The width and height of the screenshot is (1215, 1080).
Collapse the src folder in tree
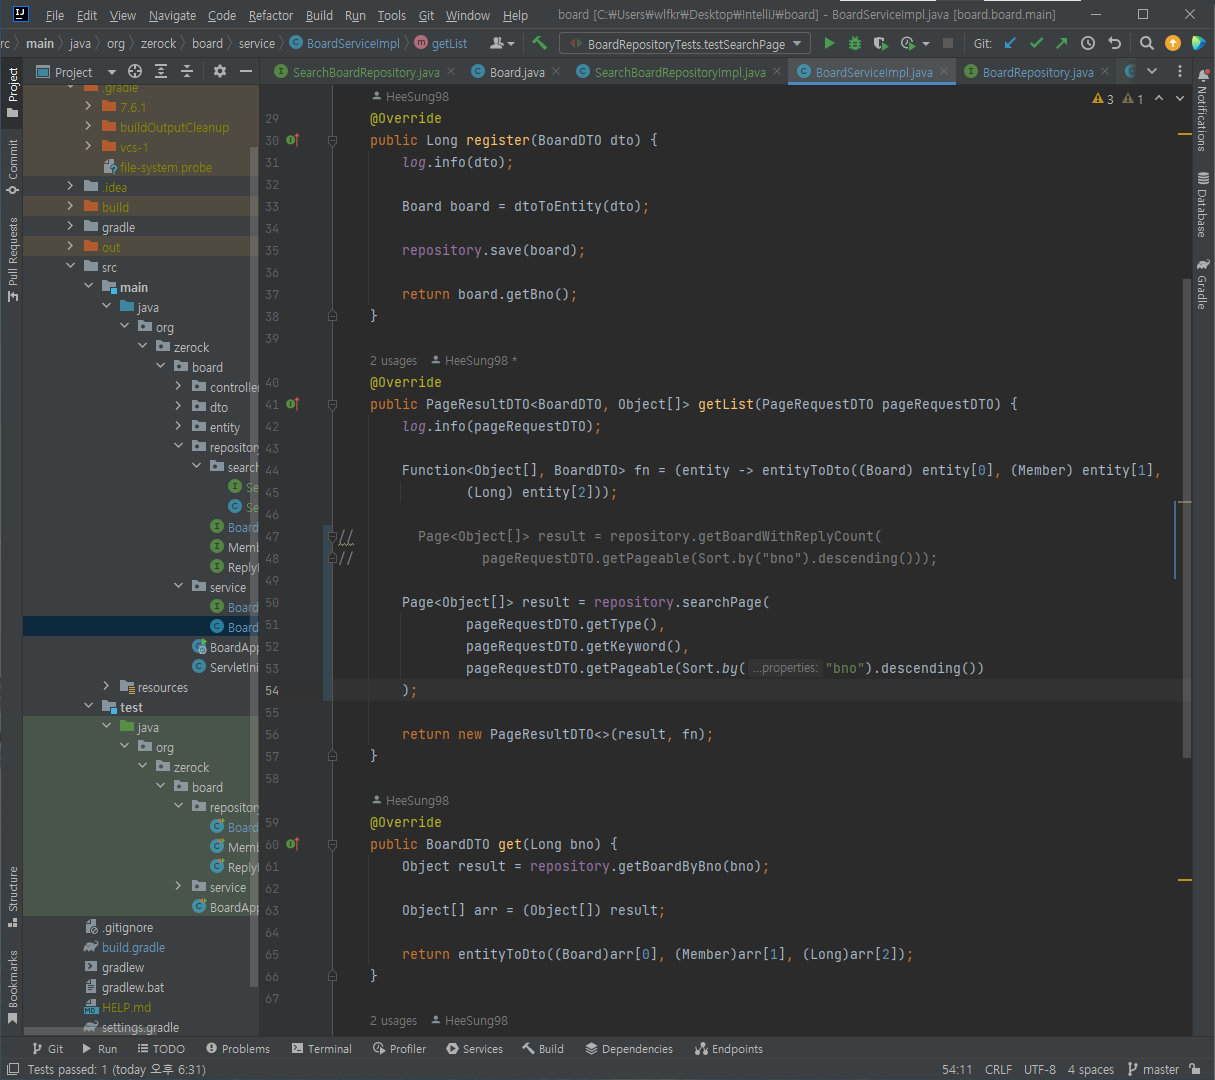click(70, 267)
